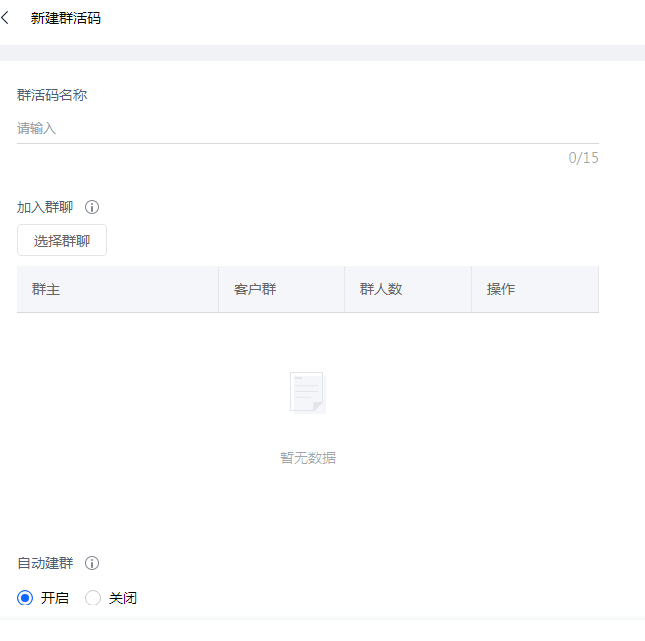The height and width of the screenshot is (641, 645).
Task: Click the 0/15 character counter
Action: 583,158
